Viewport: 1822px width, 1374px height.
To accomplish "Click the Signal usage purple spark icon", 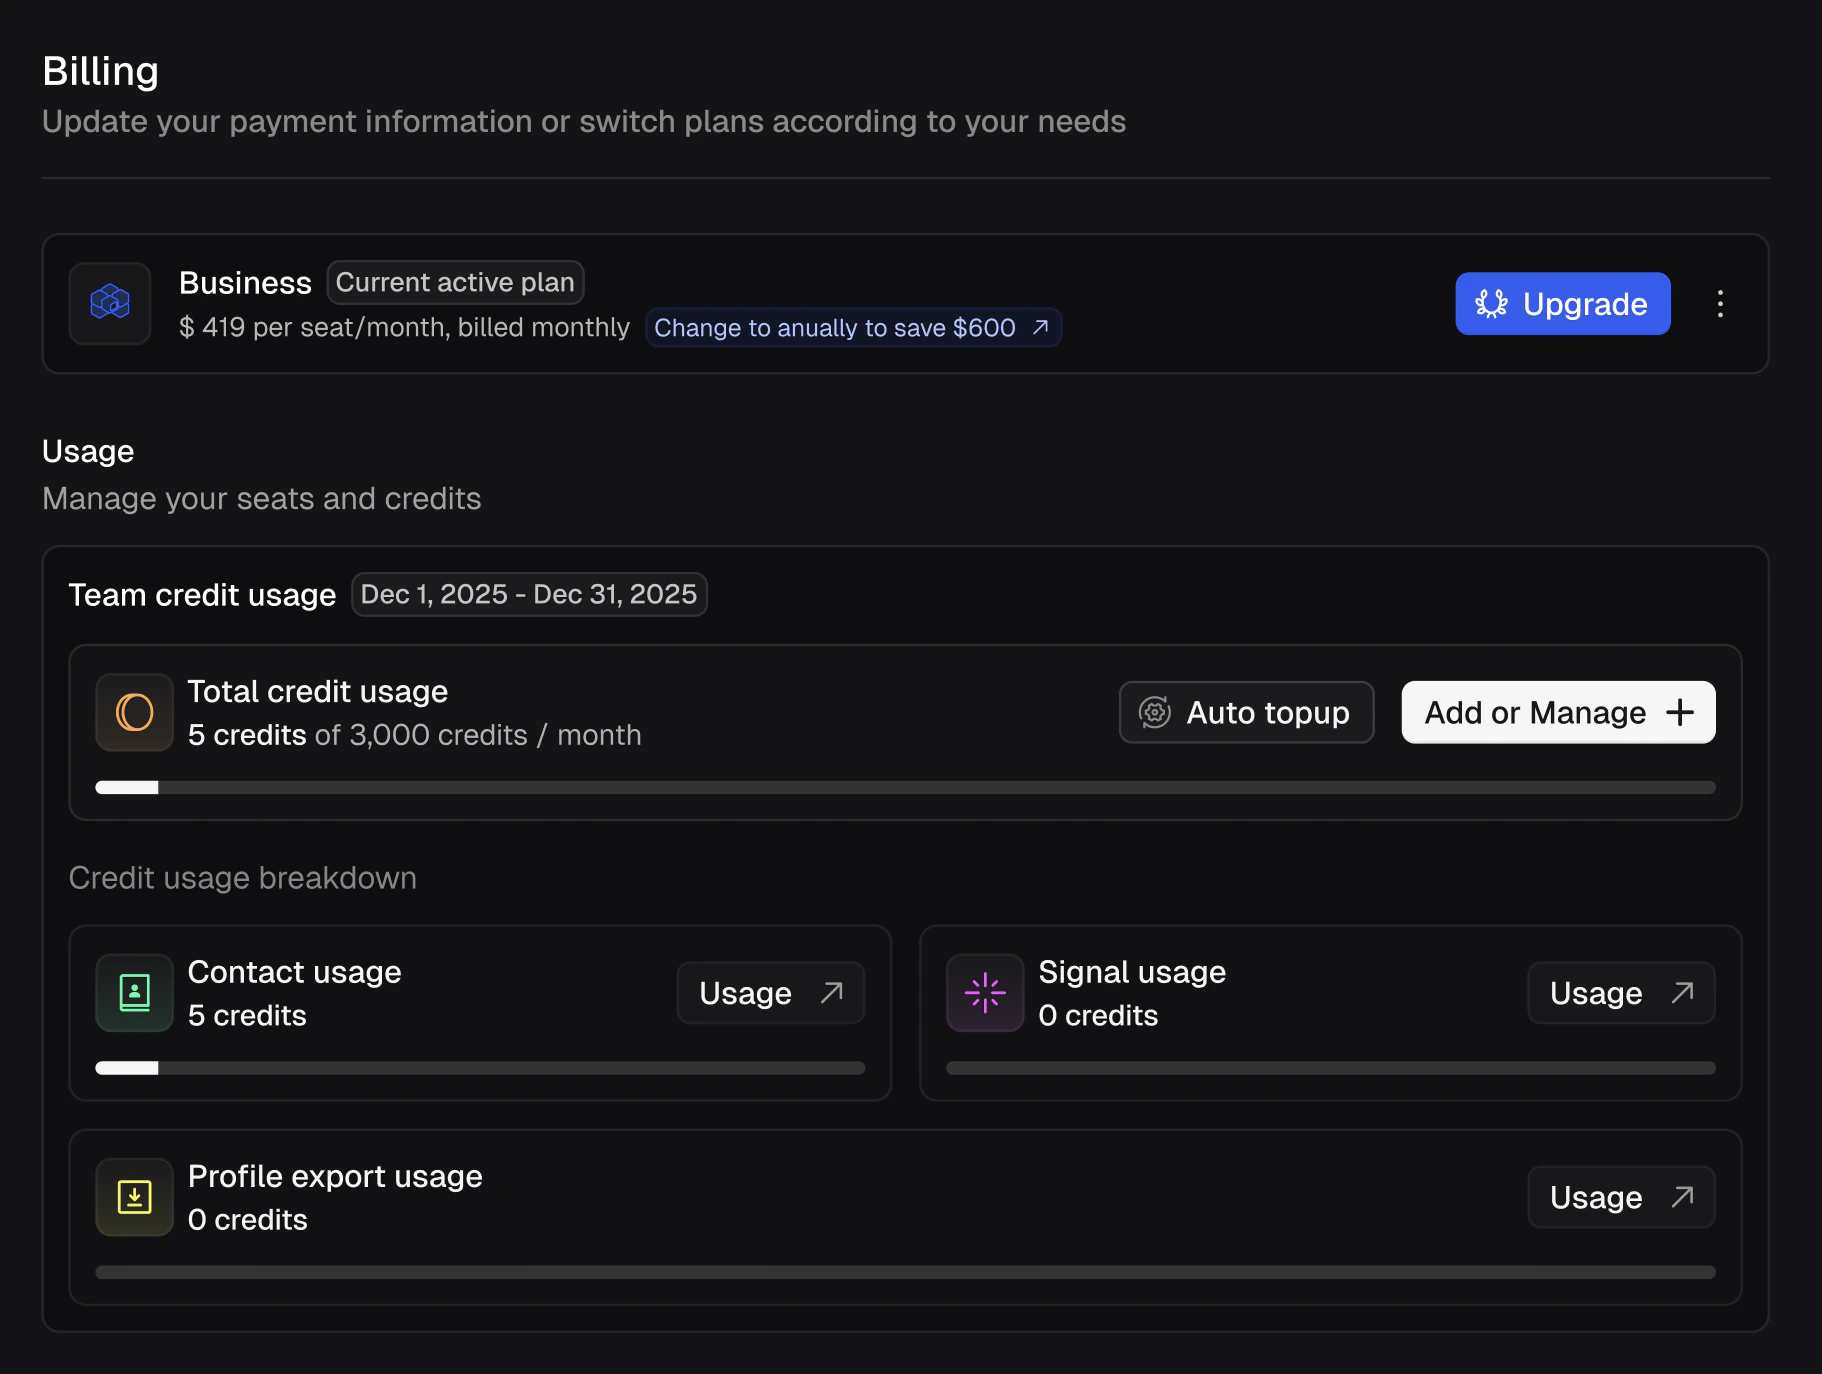I will click(985, 993).
